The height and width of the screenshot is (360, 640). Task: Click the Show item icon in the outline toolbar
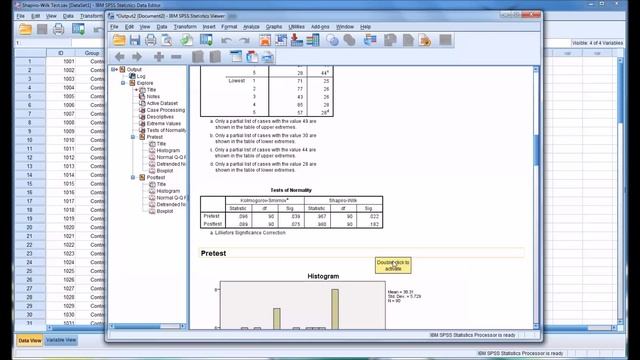198,57
